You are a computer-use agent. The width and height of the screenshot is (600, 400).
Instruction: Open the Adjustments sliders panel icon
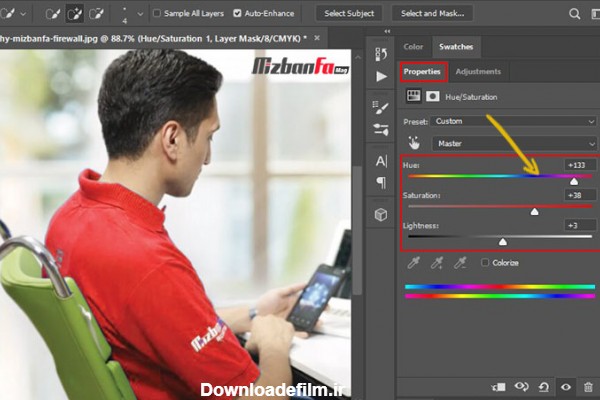[381, 129]
